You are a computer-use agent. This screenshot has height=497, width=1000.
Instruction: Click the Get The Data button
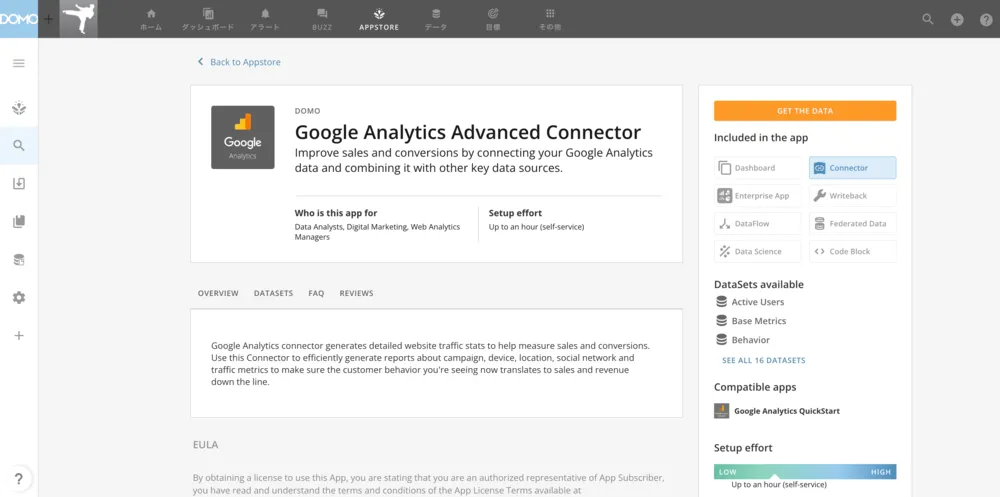pyautogui.click(x=805, y=111)
